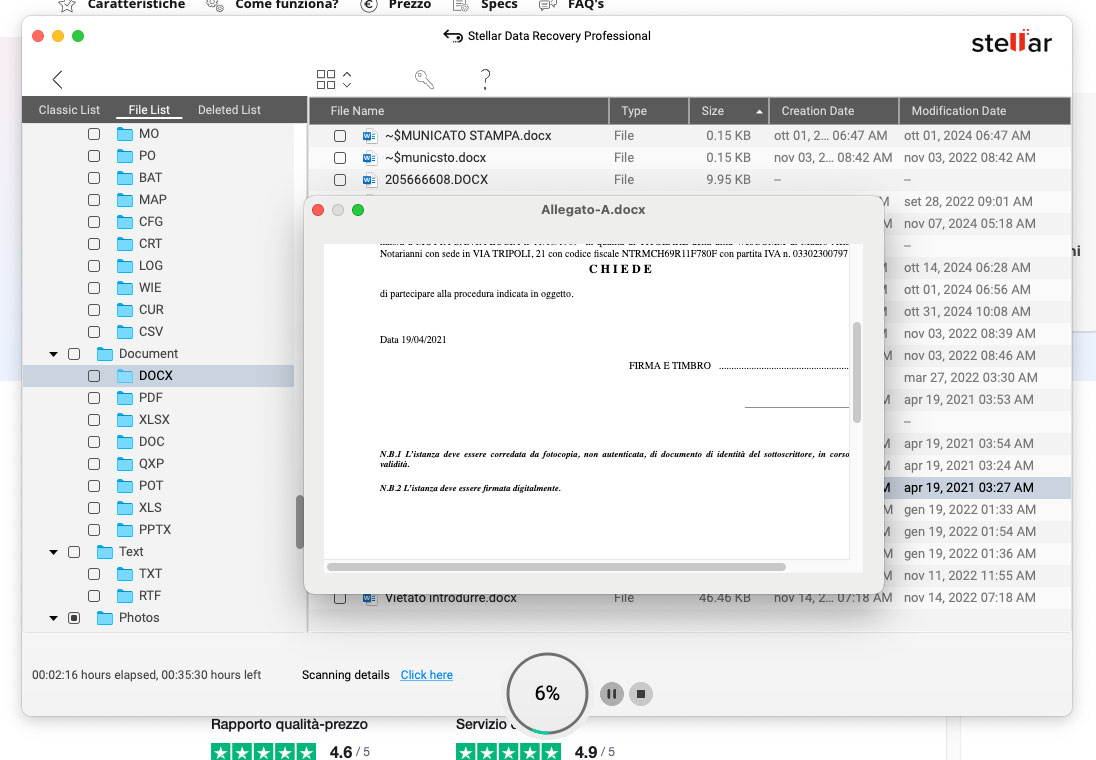Viewport: 1096px width, 760px height.
Task: Select the CRT folder icon
Action: (125, 243)
